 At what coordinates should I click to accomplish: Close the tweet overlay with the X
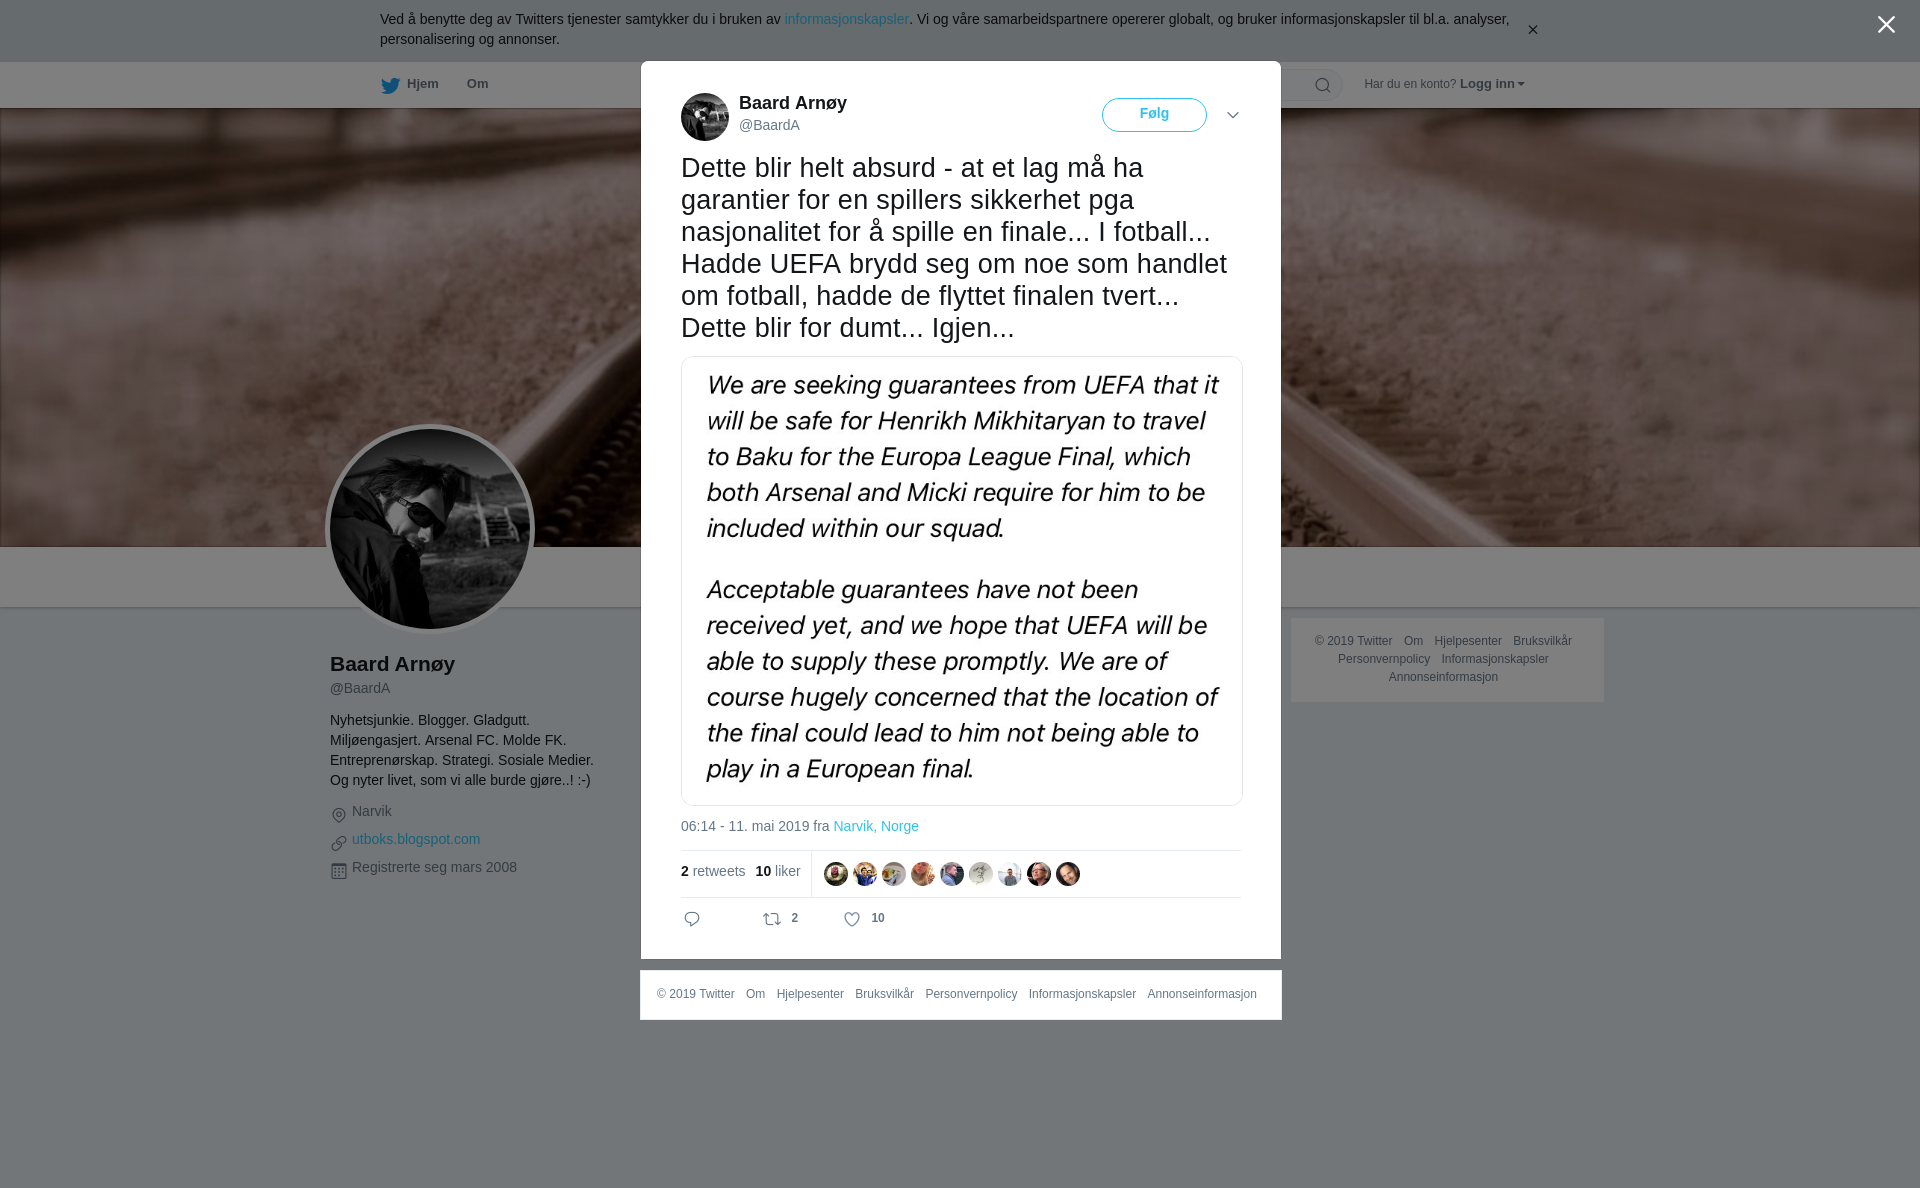click(x=1886, y=25)
